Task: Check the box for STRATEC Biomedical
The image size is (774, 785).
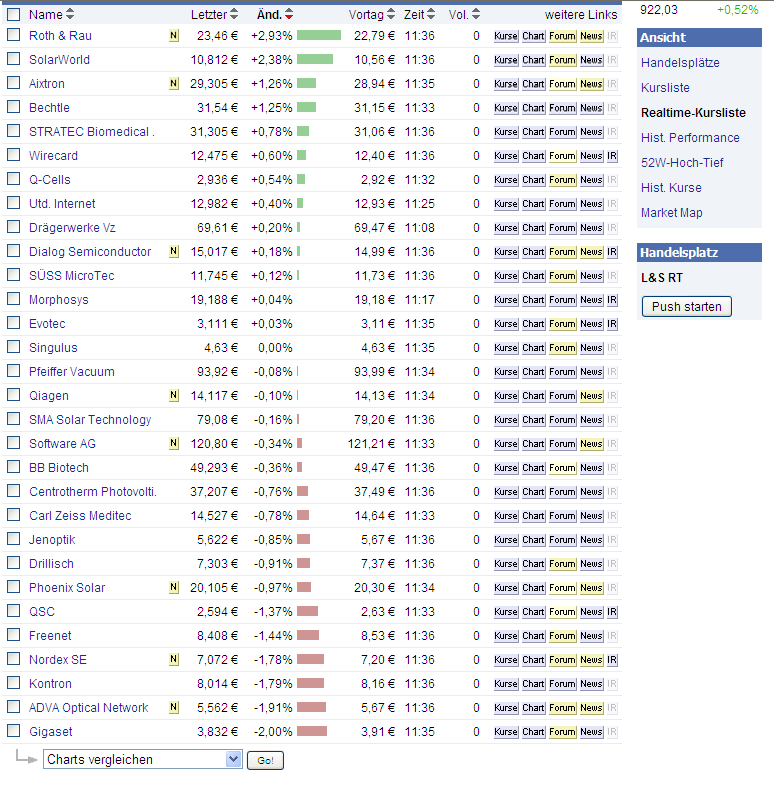Action: (14, 131)
